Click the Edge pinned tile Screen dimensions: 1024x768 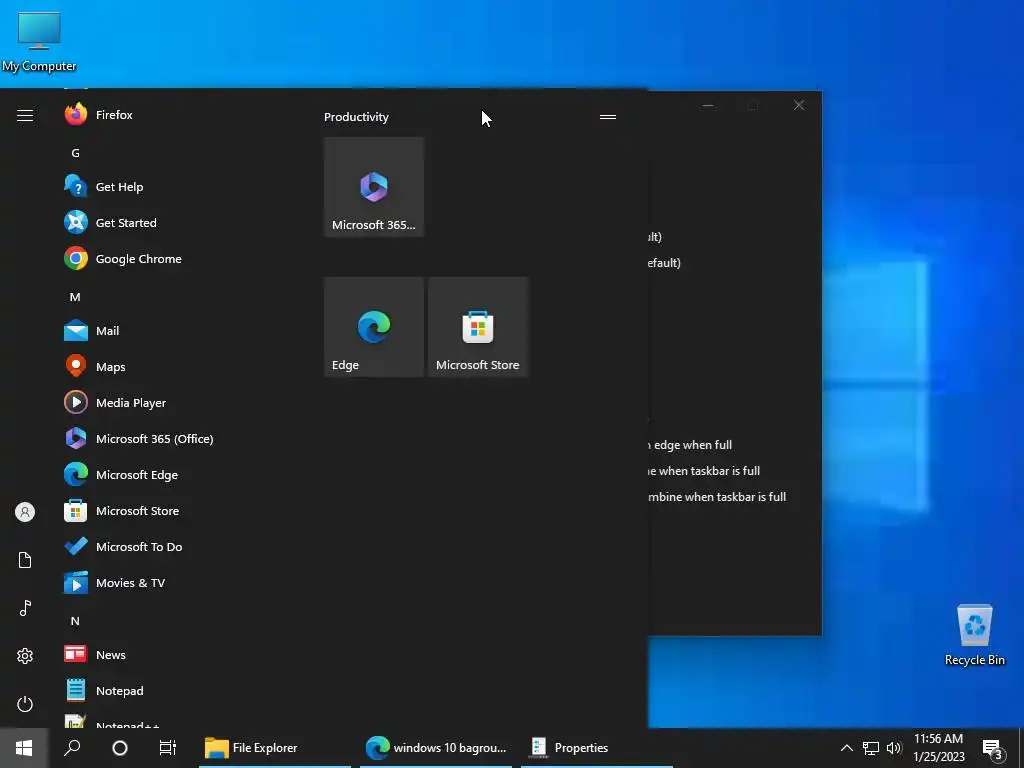(374, 327)
